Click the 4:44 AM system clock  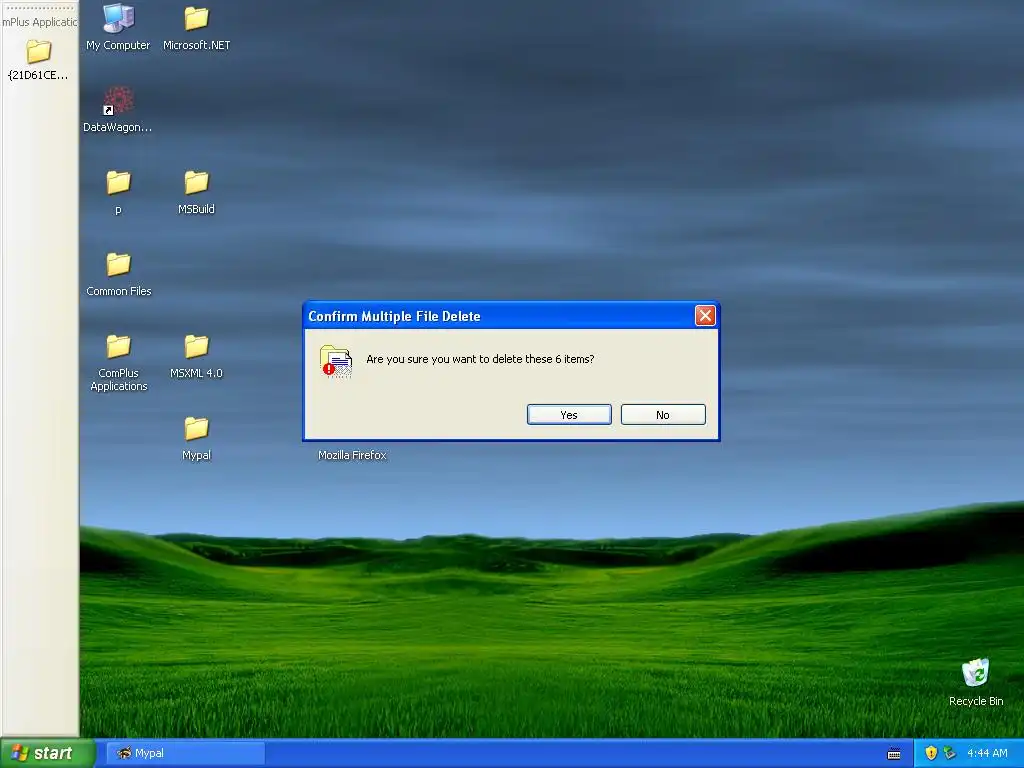pos(987,753)
